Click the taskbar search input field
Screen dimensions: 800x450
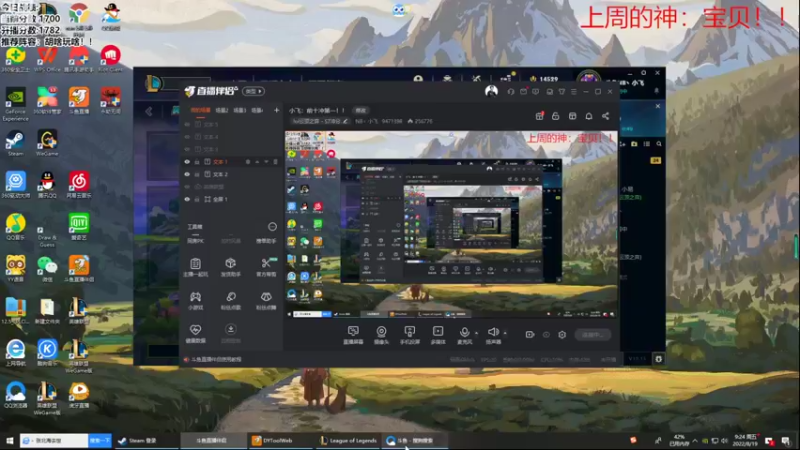coord(54,440)
